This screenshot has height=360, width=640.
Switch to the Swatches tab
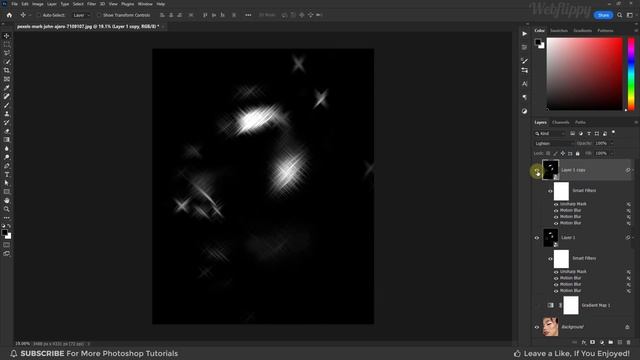click(x=559, y=31)
